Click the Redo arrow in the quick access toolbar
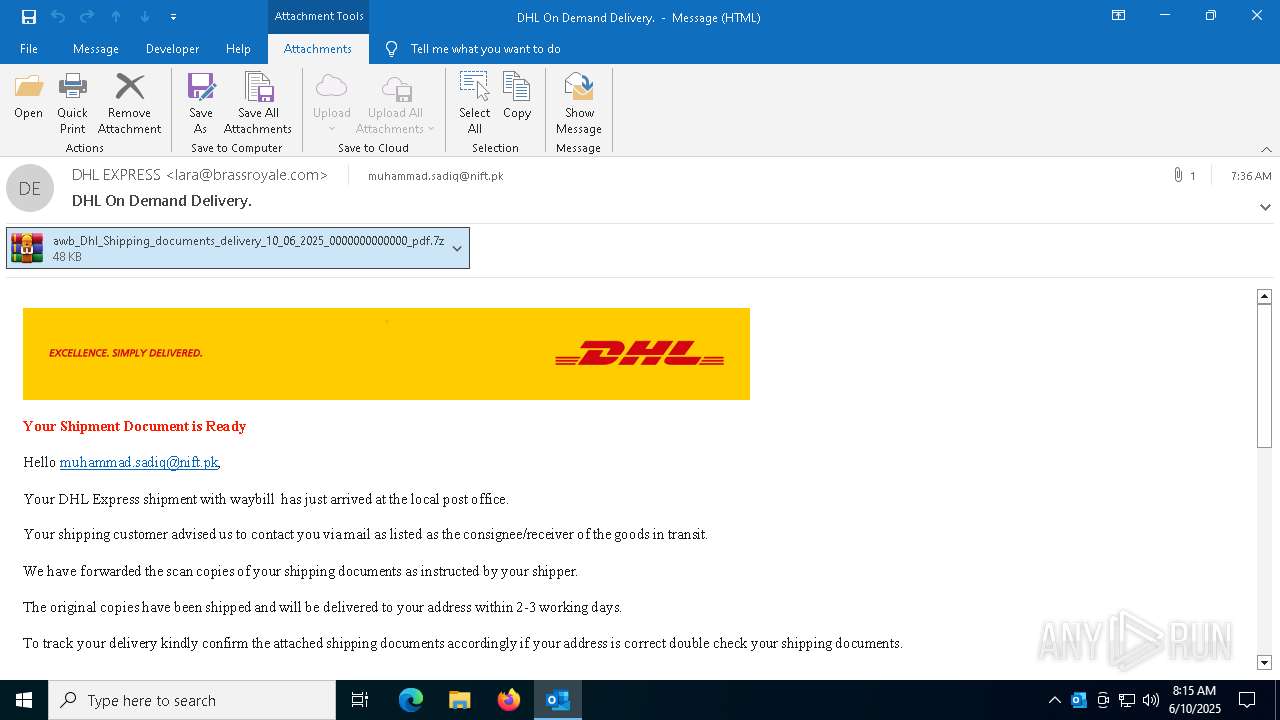Image resolution: width=1280 pixels, height=720 pixels. tap(87, 17)
